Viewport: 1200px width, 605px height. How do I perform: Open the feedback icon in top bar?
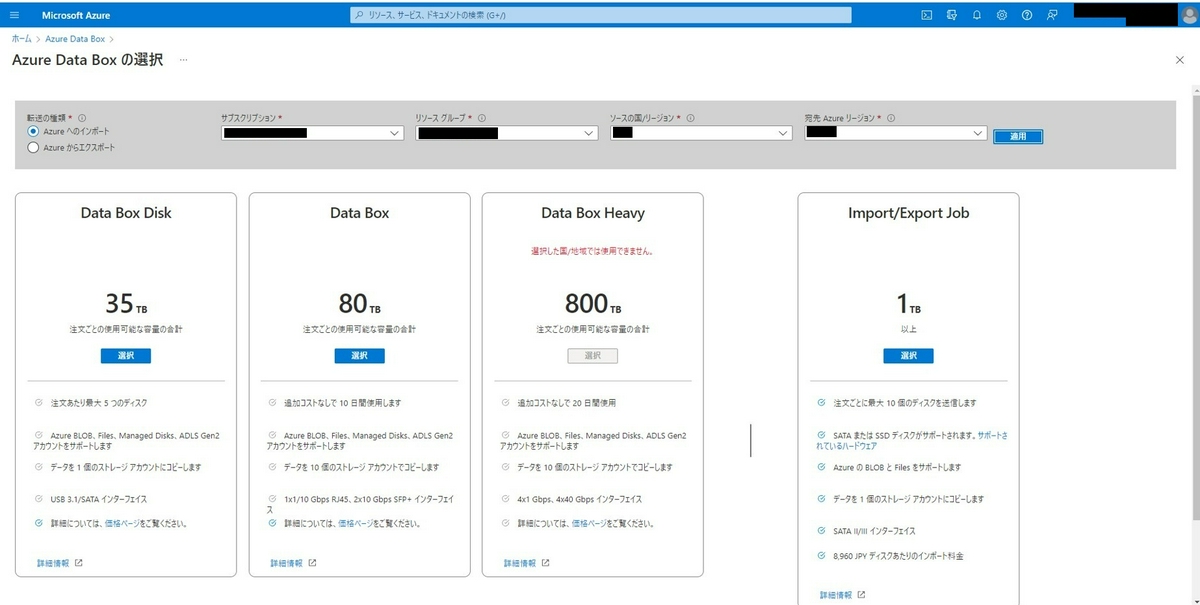pos(1052,15)
